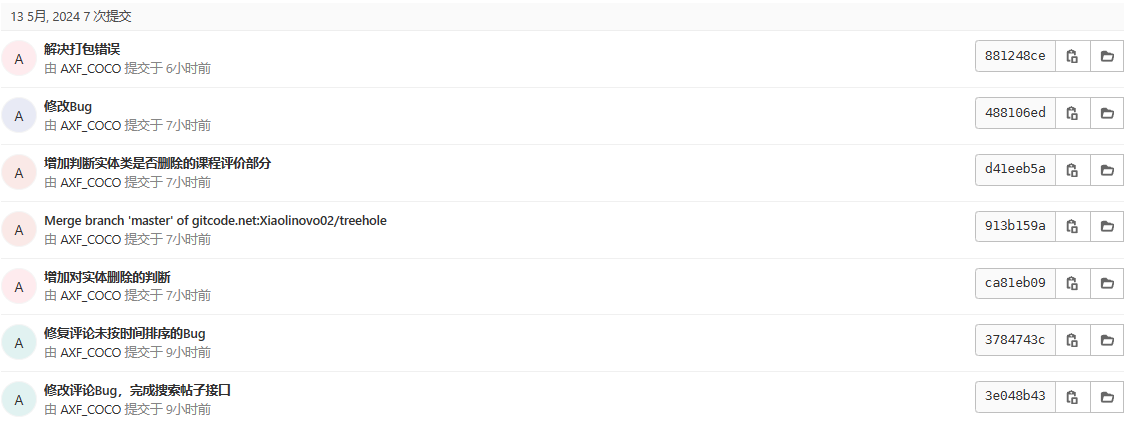Open the '修改Bug' commit
This screenshot has width=1129, height=423.
coord(68,107)
